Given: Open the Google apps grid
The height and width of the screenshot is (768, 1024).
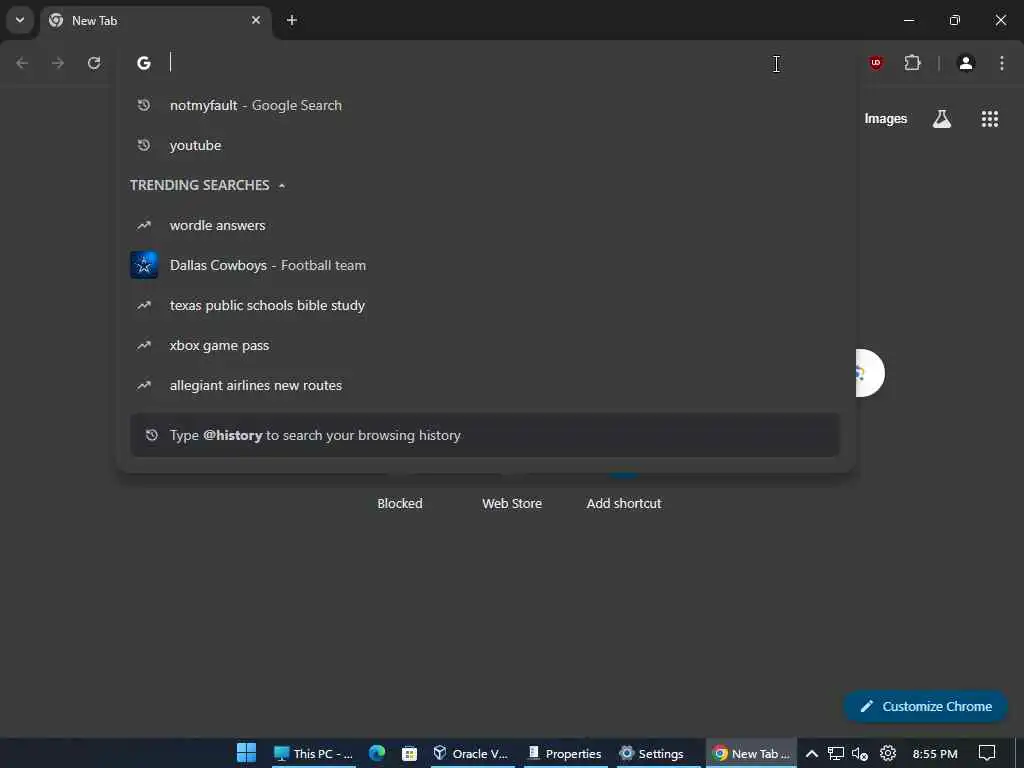Looking at the screenshot, I should (989, 119).
